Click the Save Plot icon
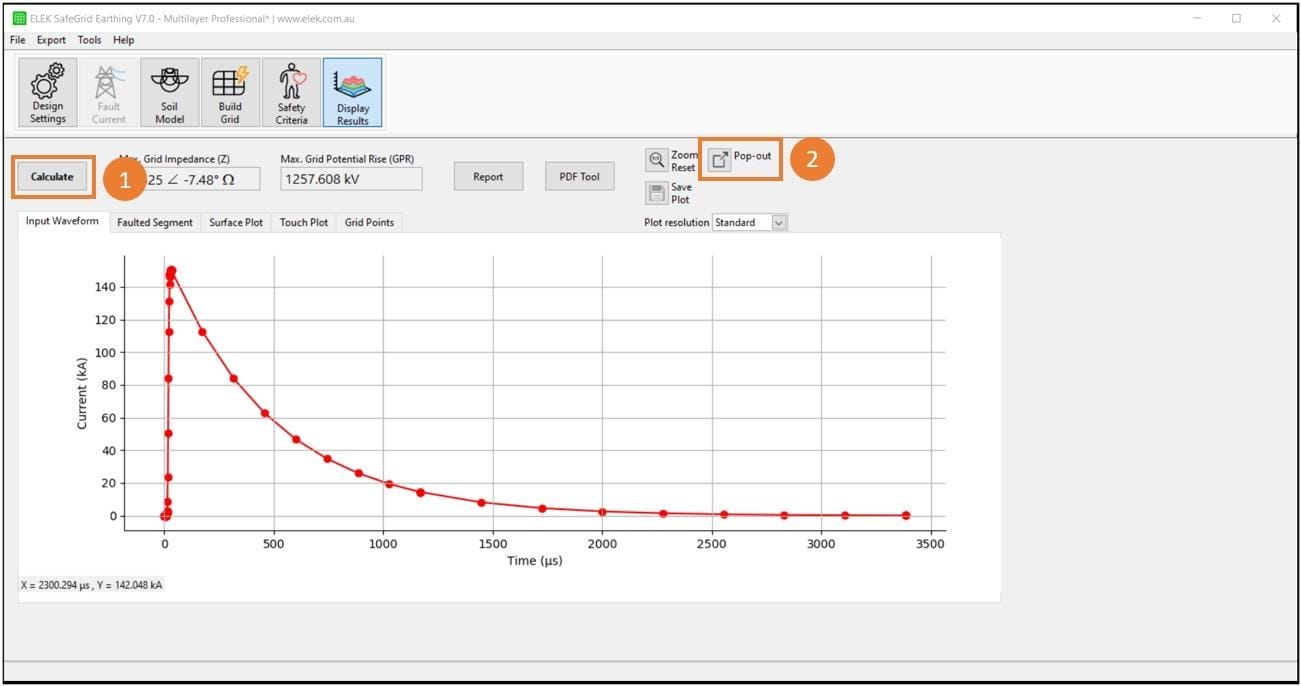 [x=657, y=190]
